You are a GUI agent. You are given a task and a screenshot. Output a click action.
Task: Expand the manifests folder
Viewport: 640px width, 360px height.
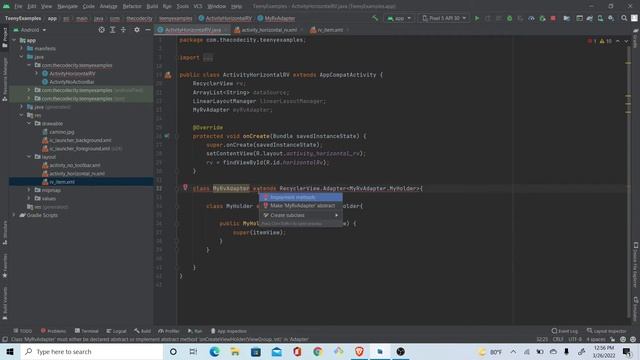click(22, 48)
